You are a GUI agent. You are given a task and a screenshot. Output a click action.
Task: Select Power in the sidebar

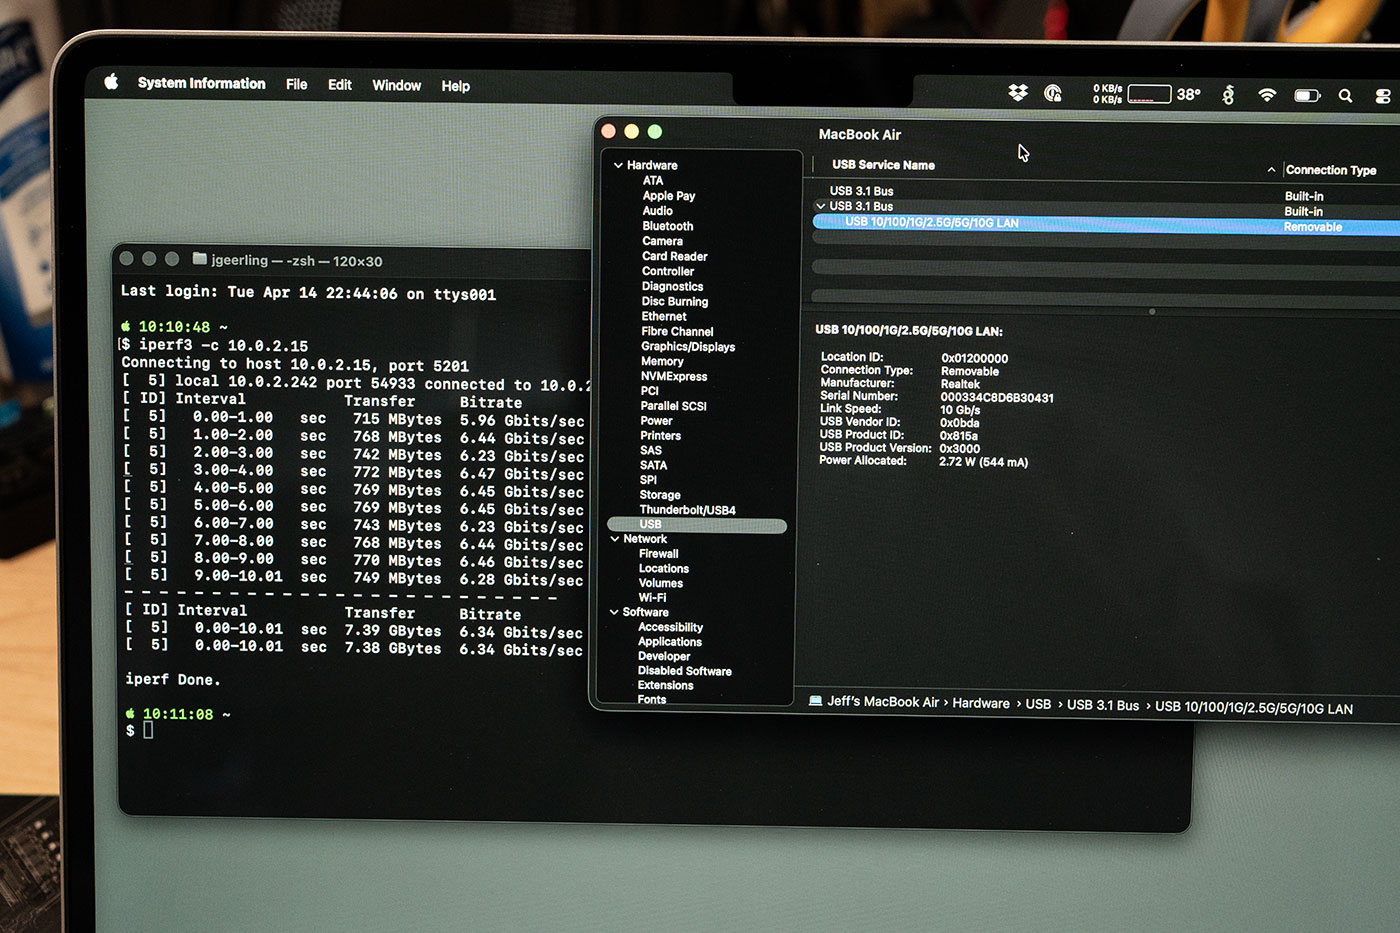656,421
